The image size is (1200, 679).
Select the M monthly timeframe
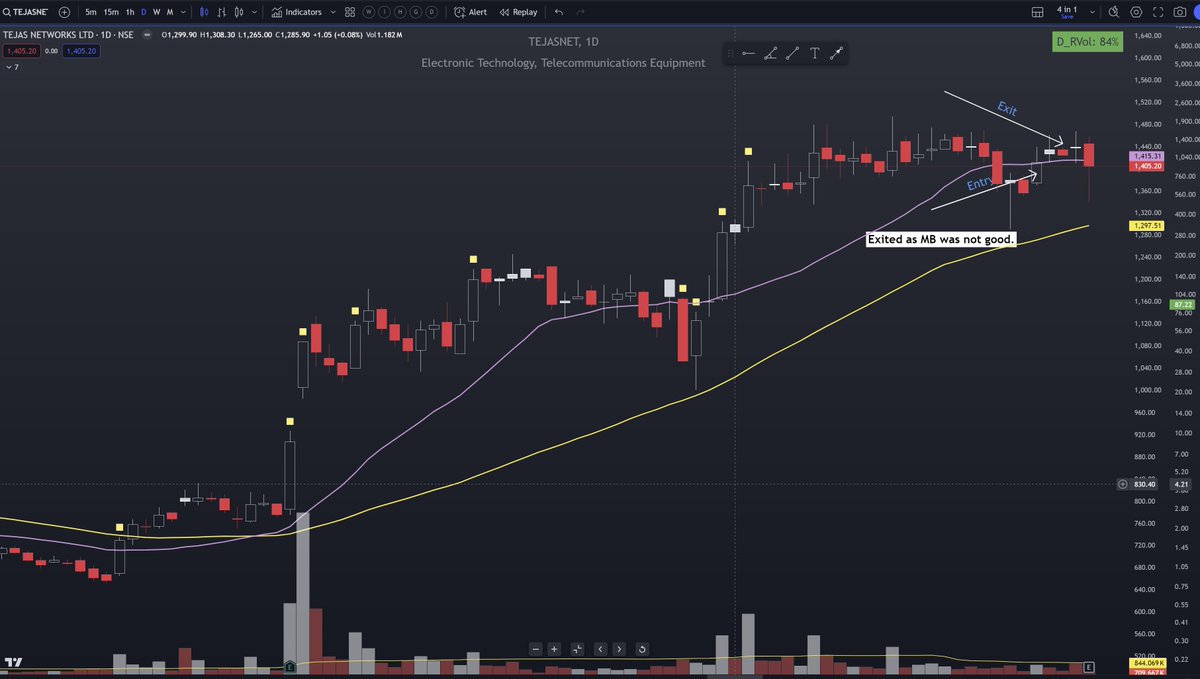tap(169, 12)
